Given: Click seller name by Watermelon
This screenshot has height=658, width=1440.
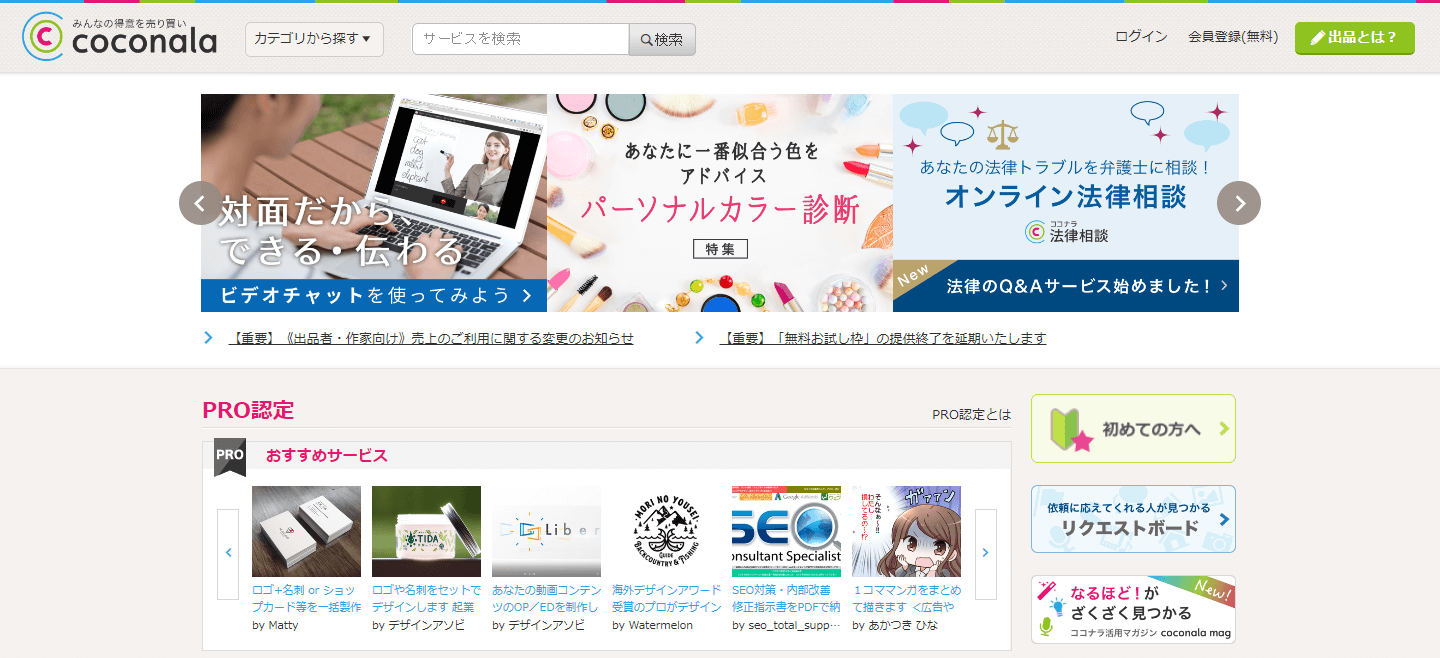Looking at the screenshot, I should pyautogui.click(x=652, y=625).
